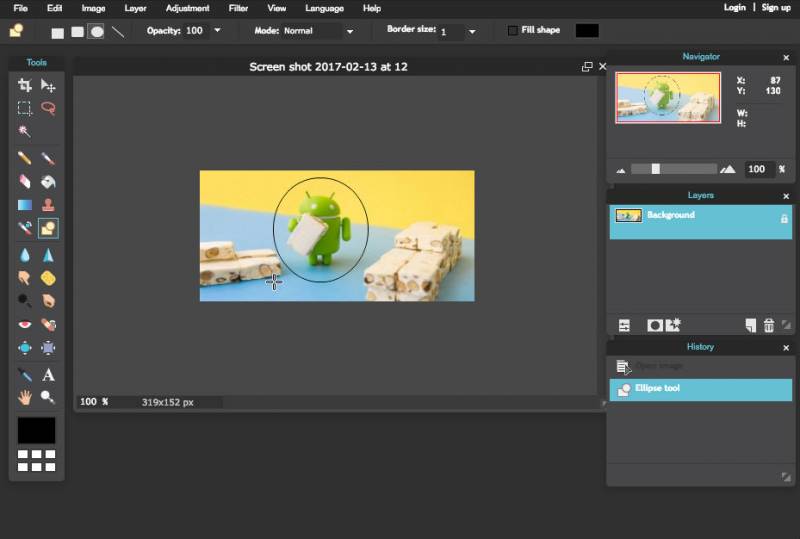Open the Mode Normal dropdown
This screenshot has height=539, width=800.
349,31
